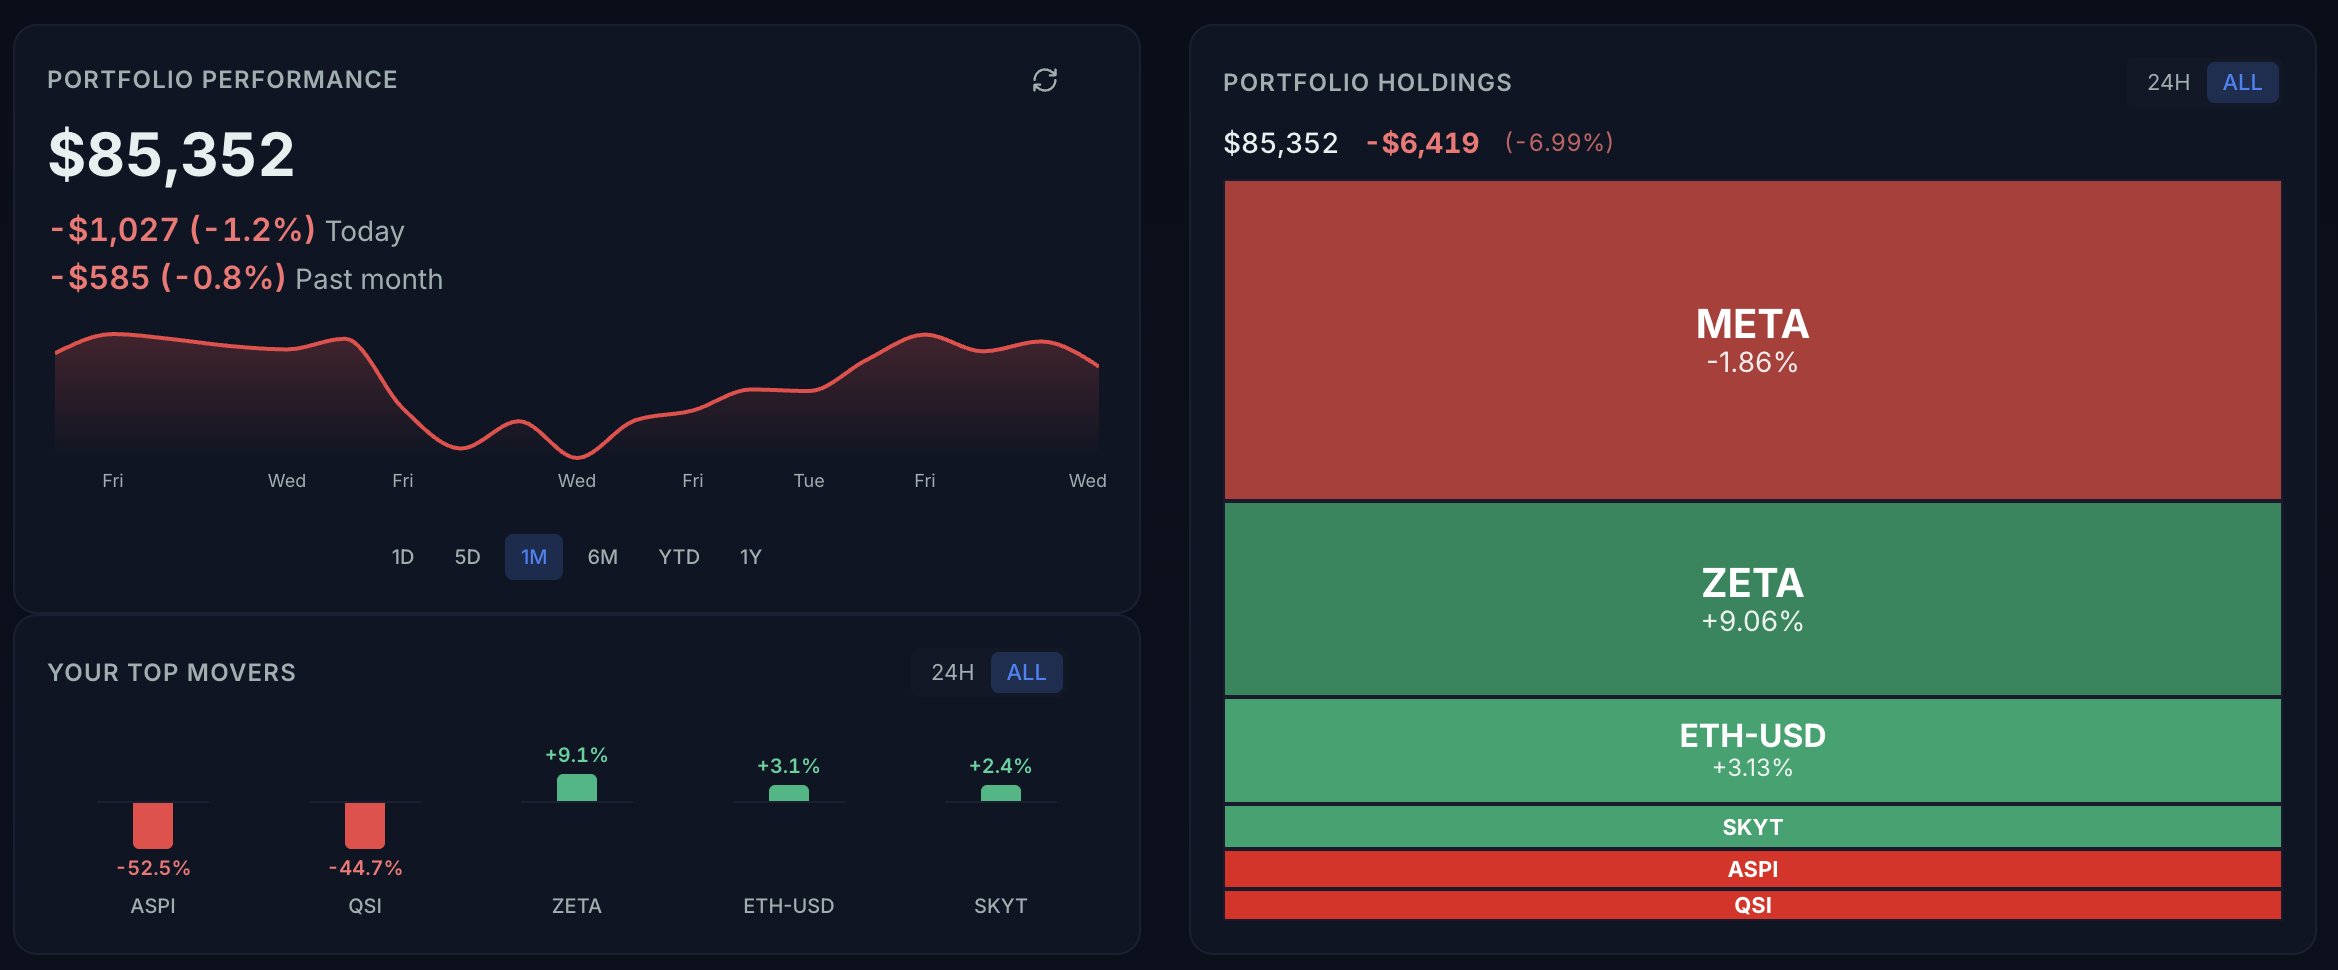This screenshot has height=970, width=2338.
Task: Select ZETA from Your Top Movers
Action: tap(576, 789)
